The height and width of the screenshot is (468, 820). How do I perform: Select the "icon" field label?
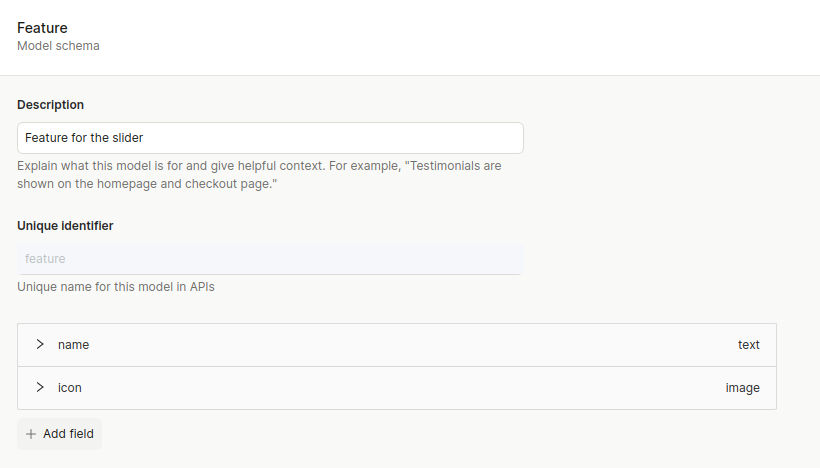coord(69,387)
